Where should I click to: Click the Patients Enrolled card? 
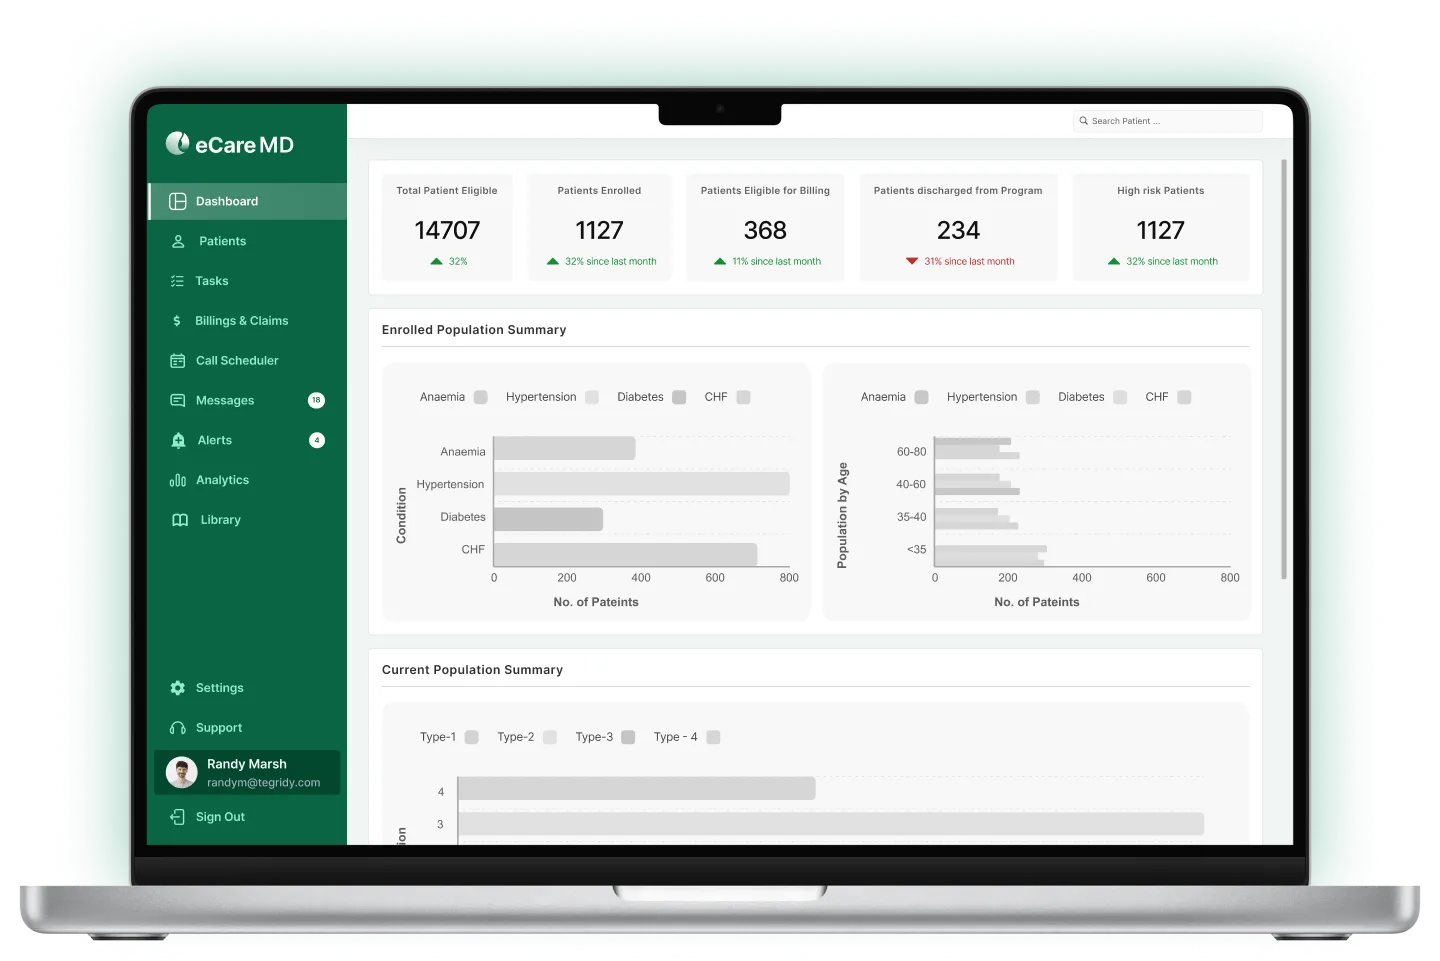point(599,227)
